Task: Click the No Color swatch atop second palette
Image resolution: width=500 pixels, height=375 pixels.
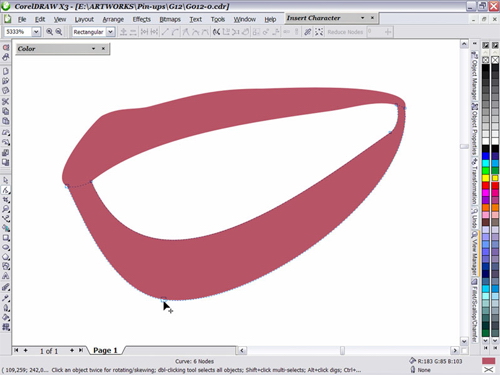Action: point(495,60)
